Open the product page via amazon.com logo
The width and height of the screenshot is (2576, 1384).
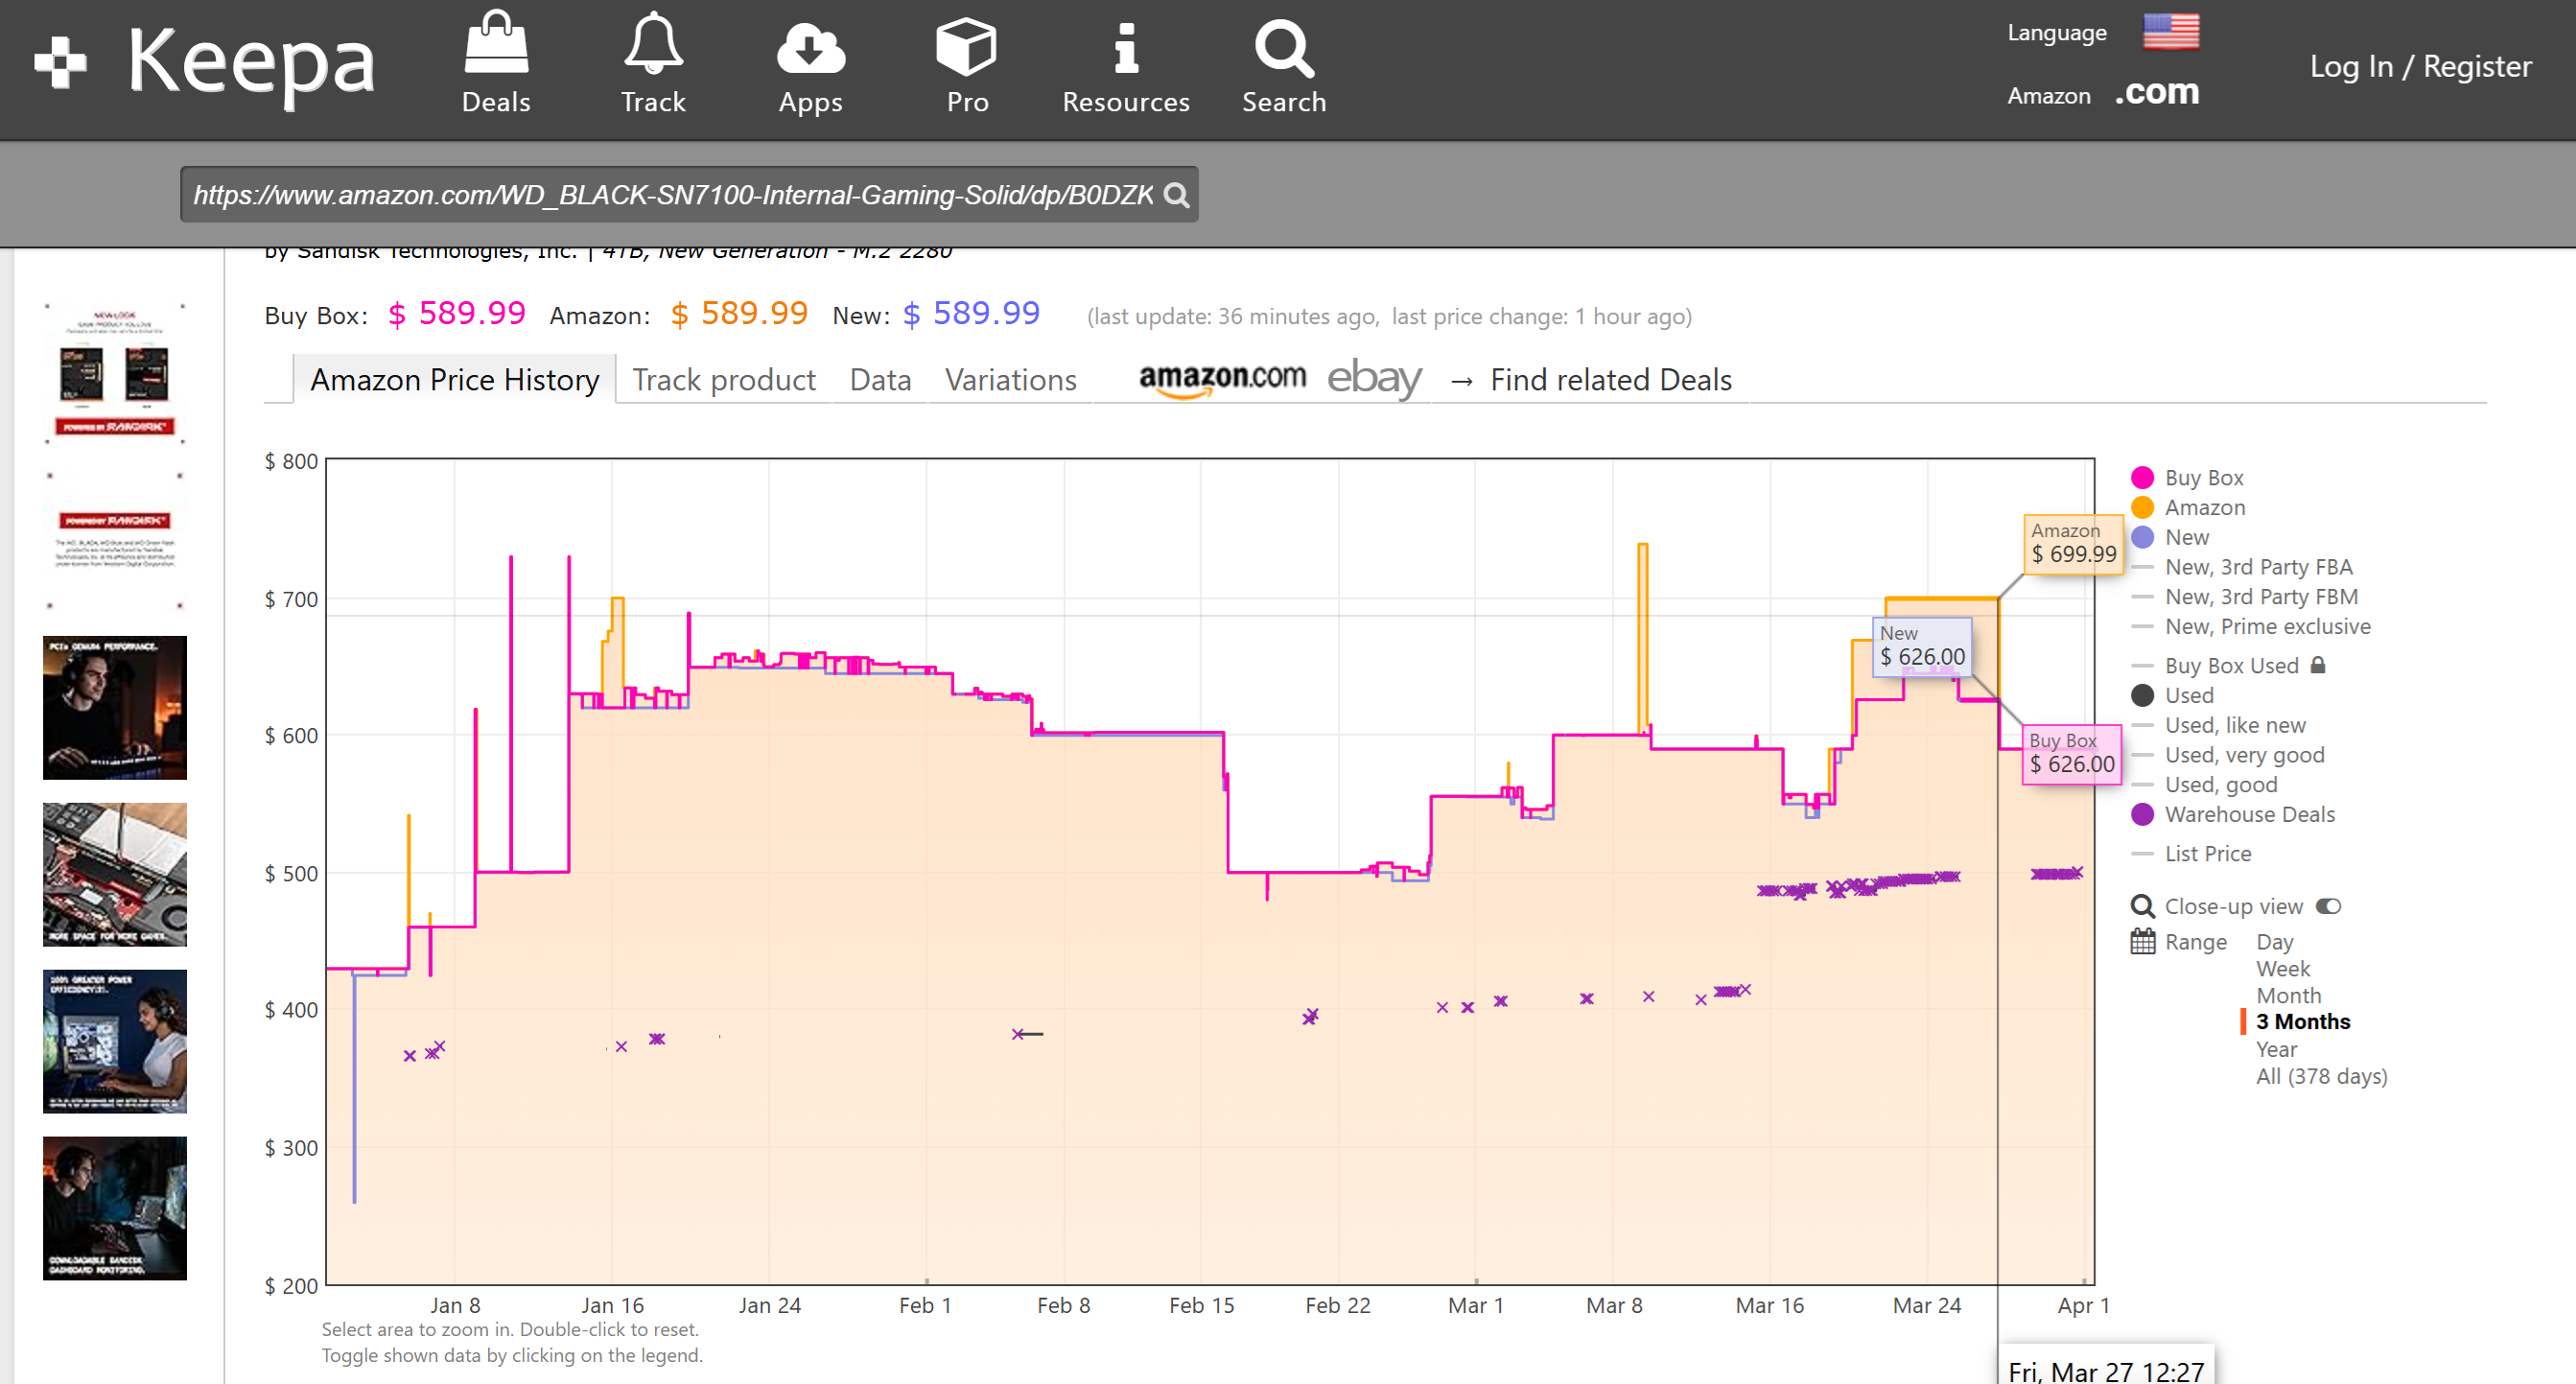click(x=1222, y=379)
